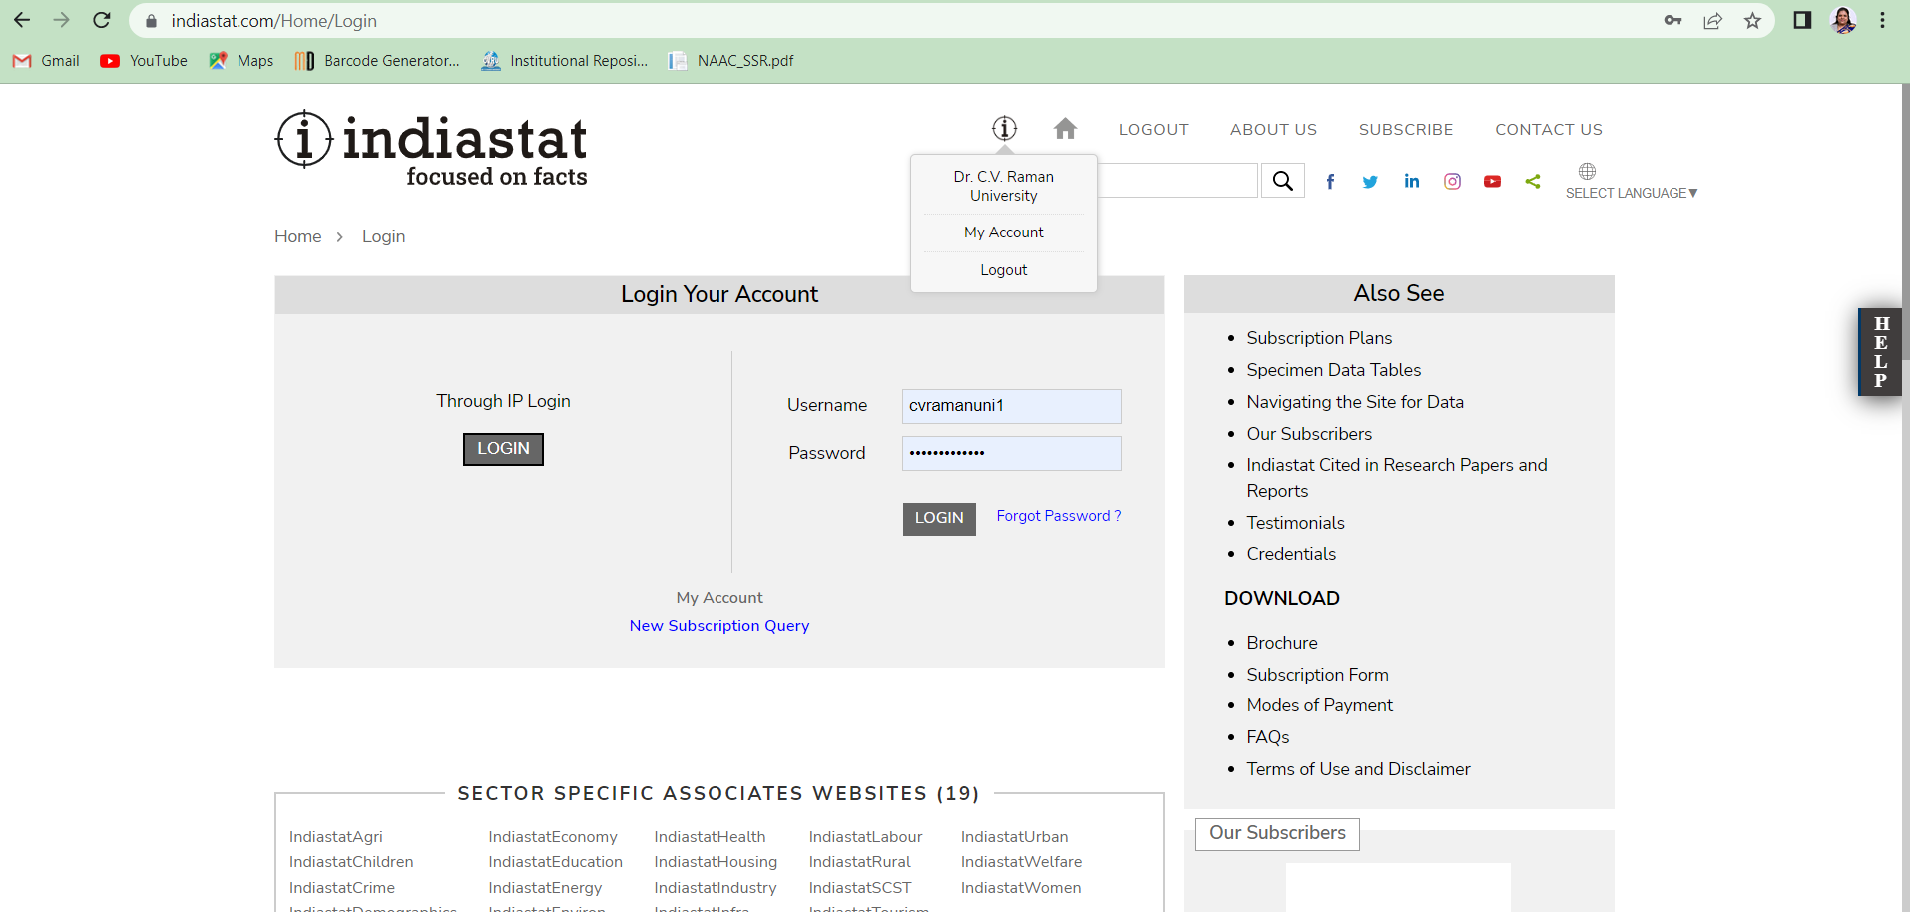Image resolution: width=1910 pixels, height=912 pixels.
Task: Open the Modes of Payment link
Action: click(1319, 705)
